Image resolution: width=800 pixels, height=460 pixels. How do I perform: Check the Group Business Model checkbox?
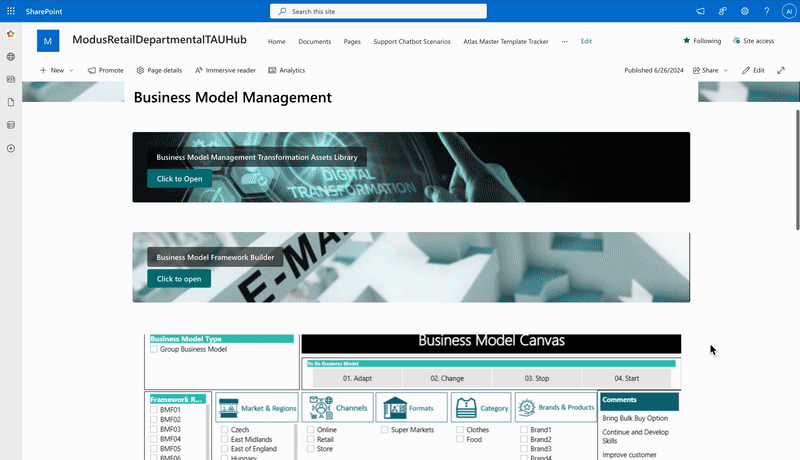[154, 349]
